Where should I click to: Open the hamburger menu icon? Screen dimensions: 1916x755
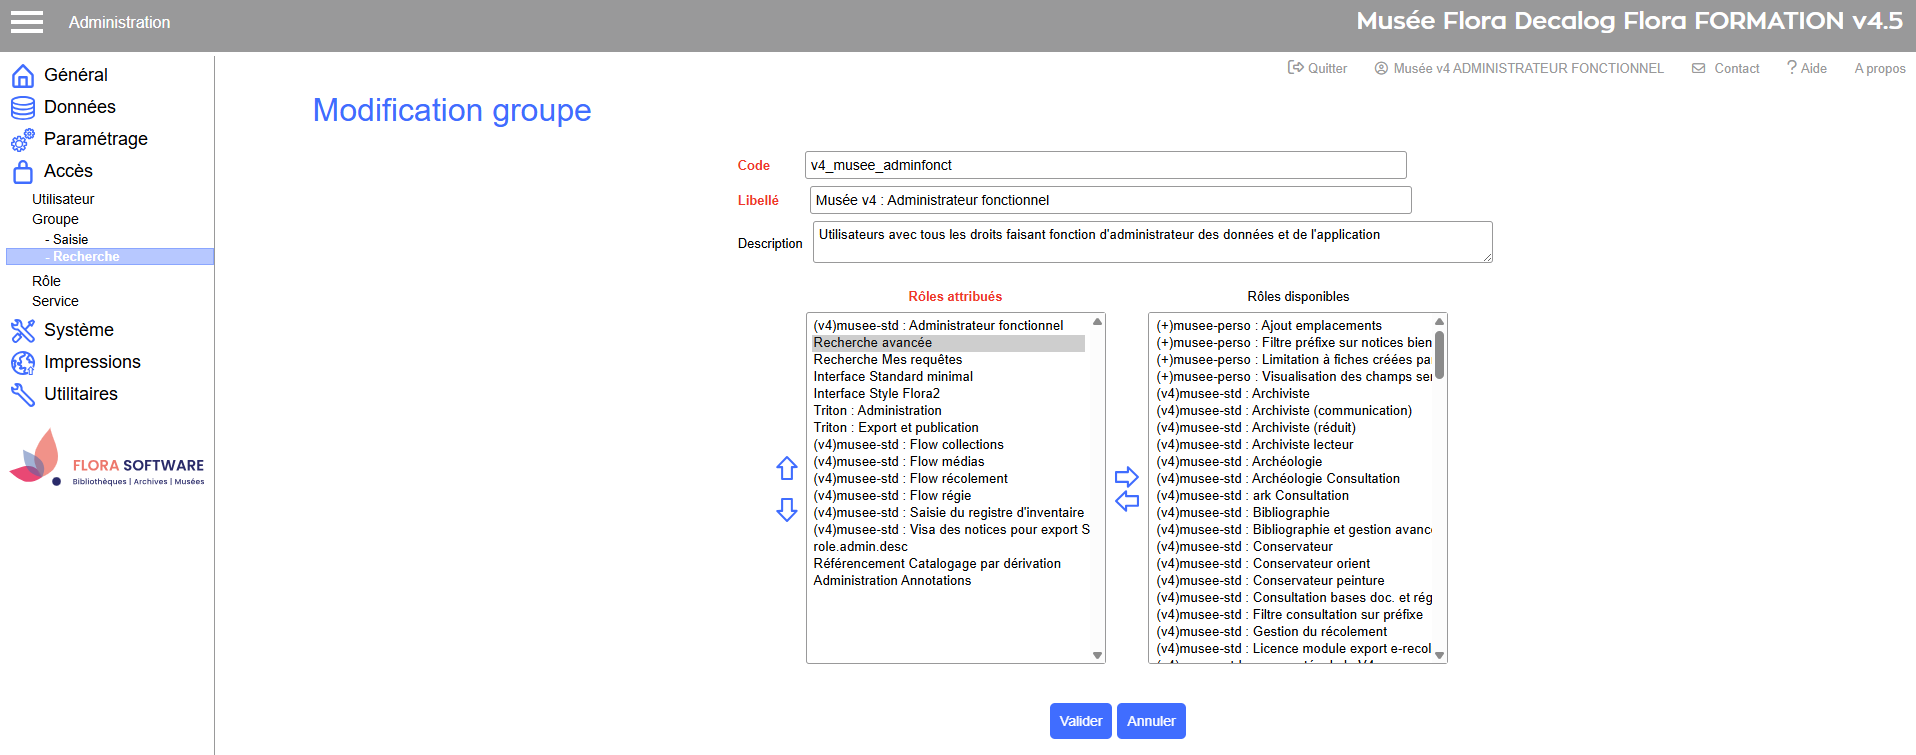coord(27,22)
